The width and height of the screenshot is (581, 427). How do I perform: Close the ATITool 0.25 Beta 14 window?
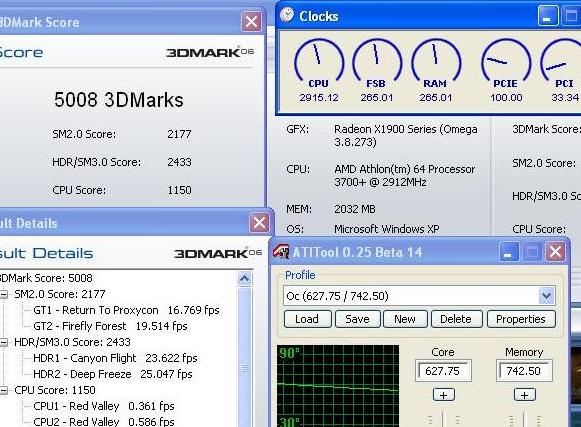(x=555, y=252)
